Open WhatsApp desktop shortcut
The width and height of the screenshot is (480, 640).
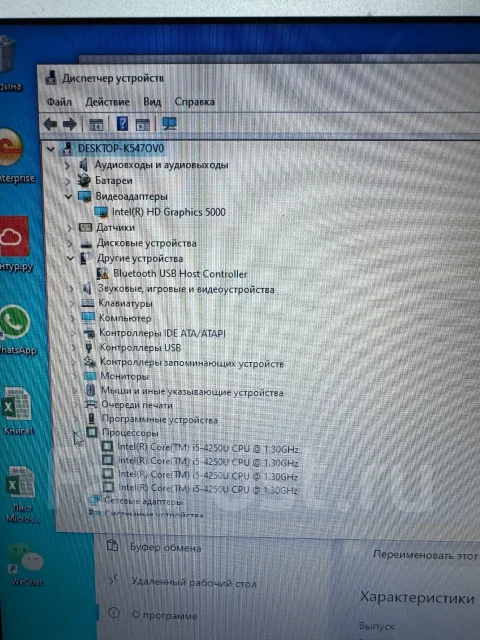click(16, 331)
